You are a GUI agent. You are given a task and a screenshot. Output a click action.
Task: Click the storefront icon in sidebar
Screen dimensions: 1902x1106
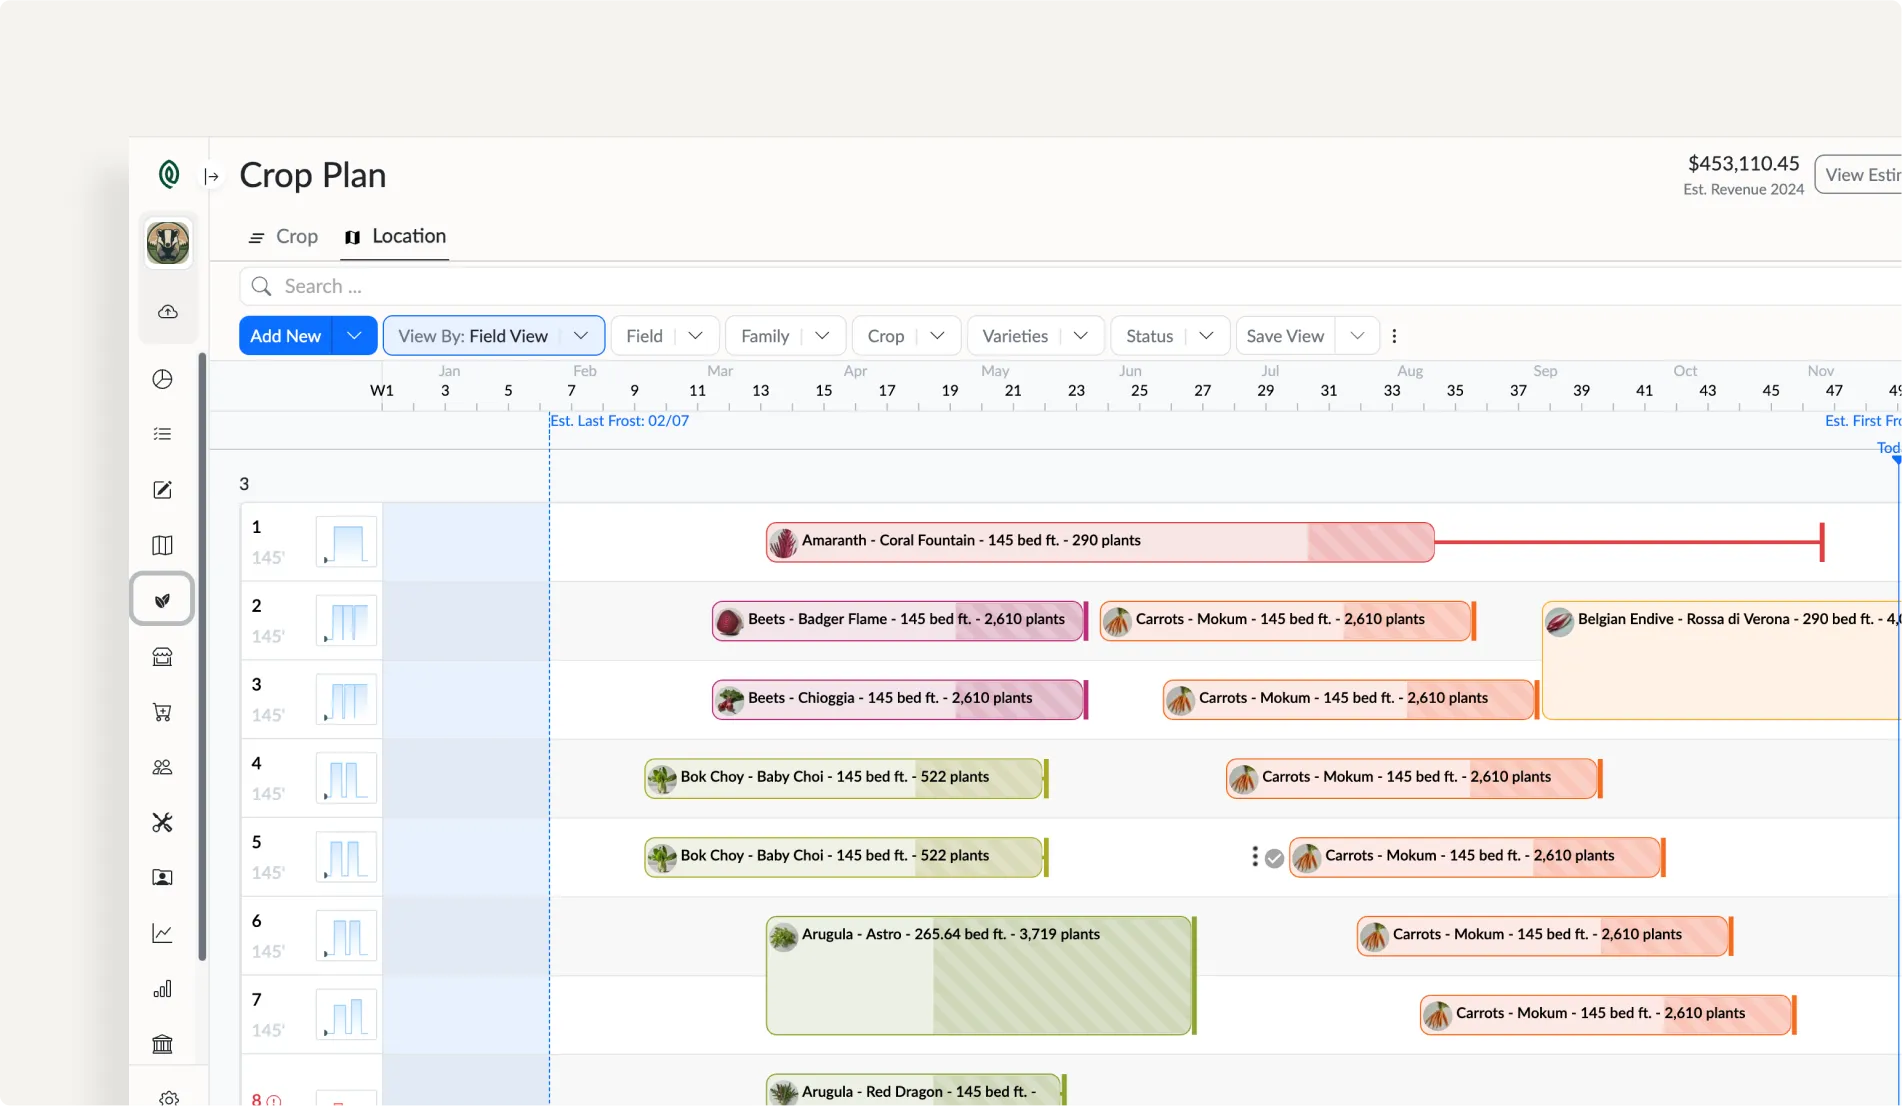[161, 657]
